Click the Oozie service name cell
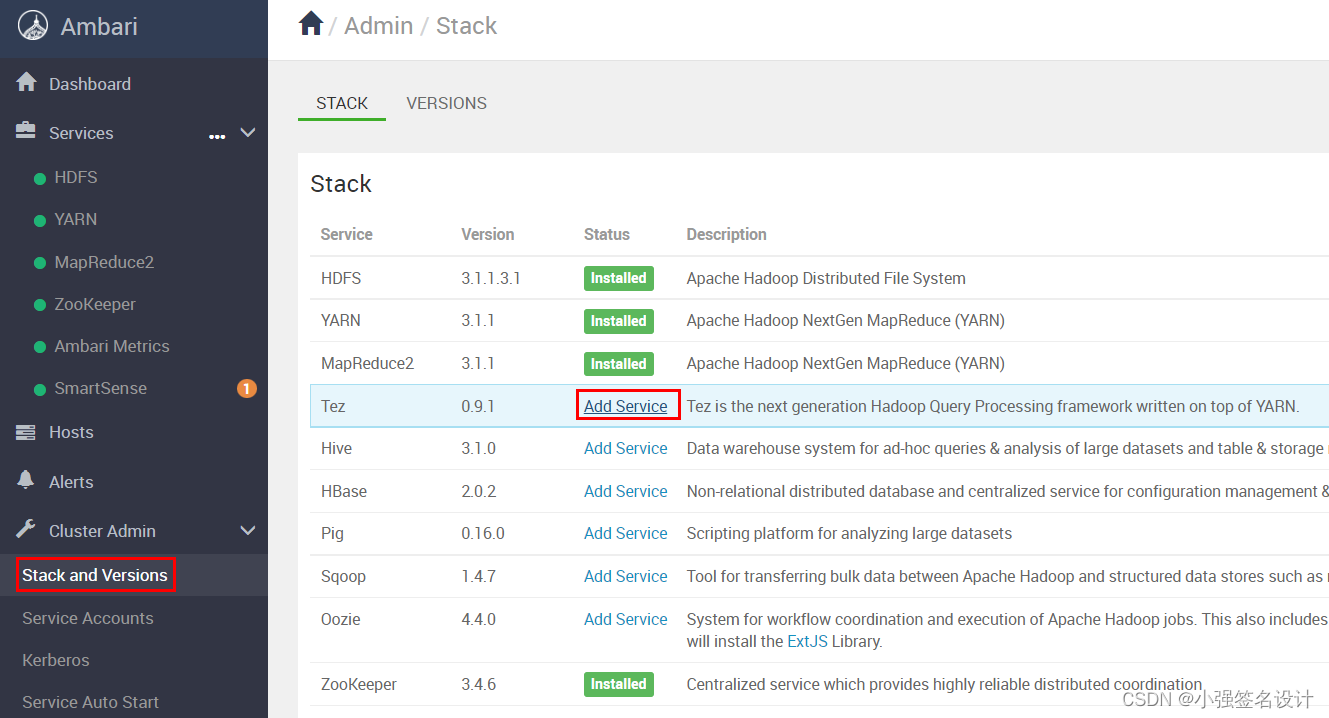The width and height of the screenshot is (1329, 718). click(341, 619)
